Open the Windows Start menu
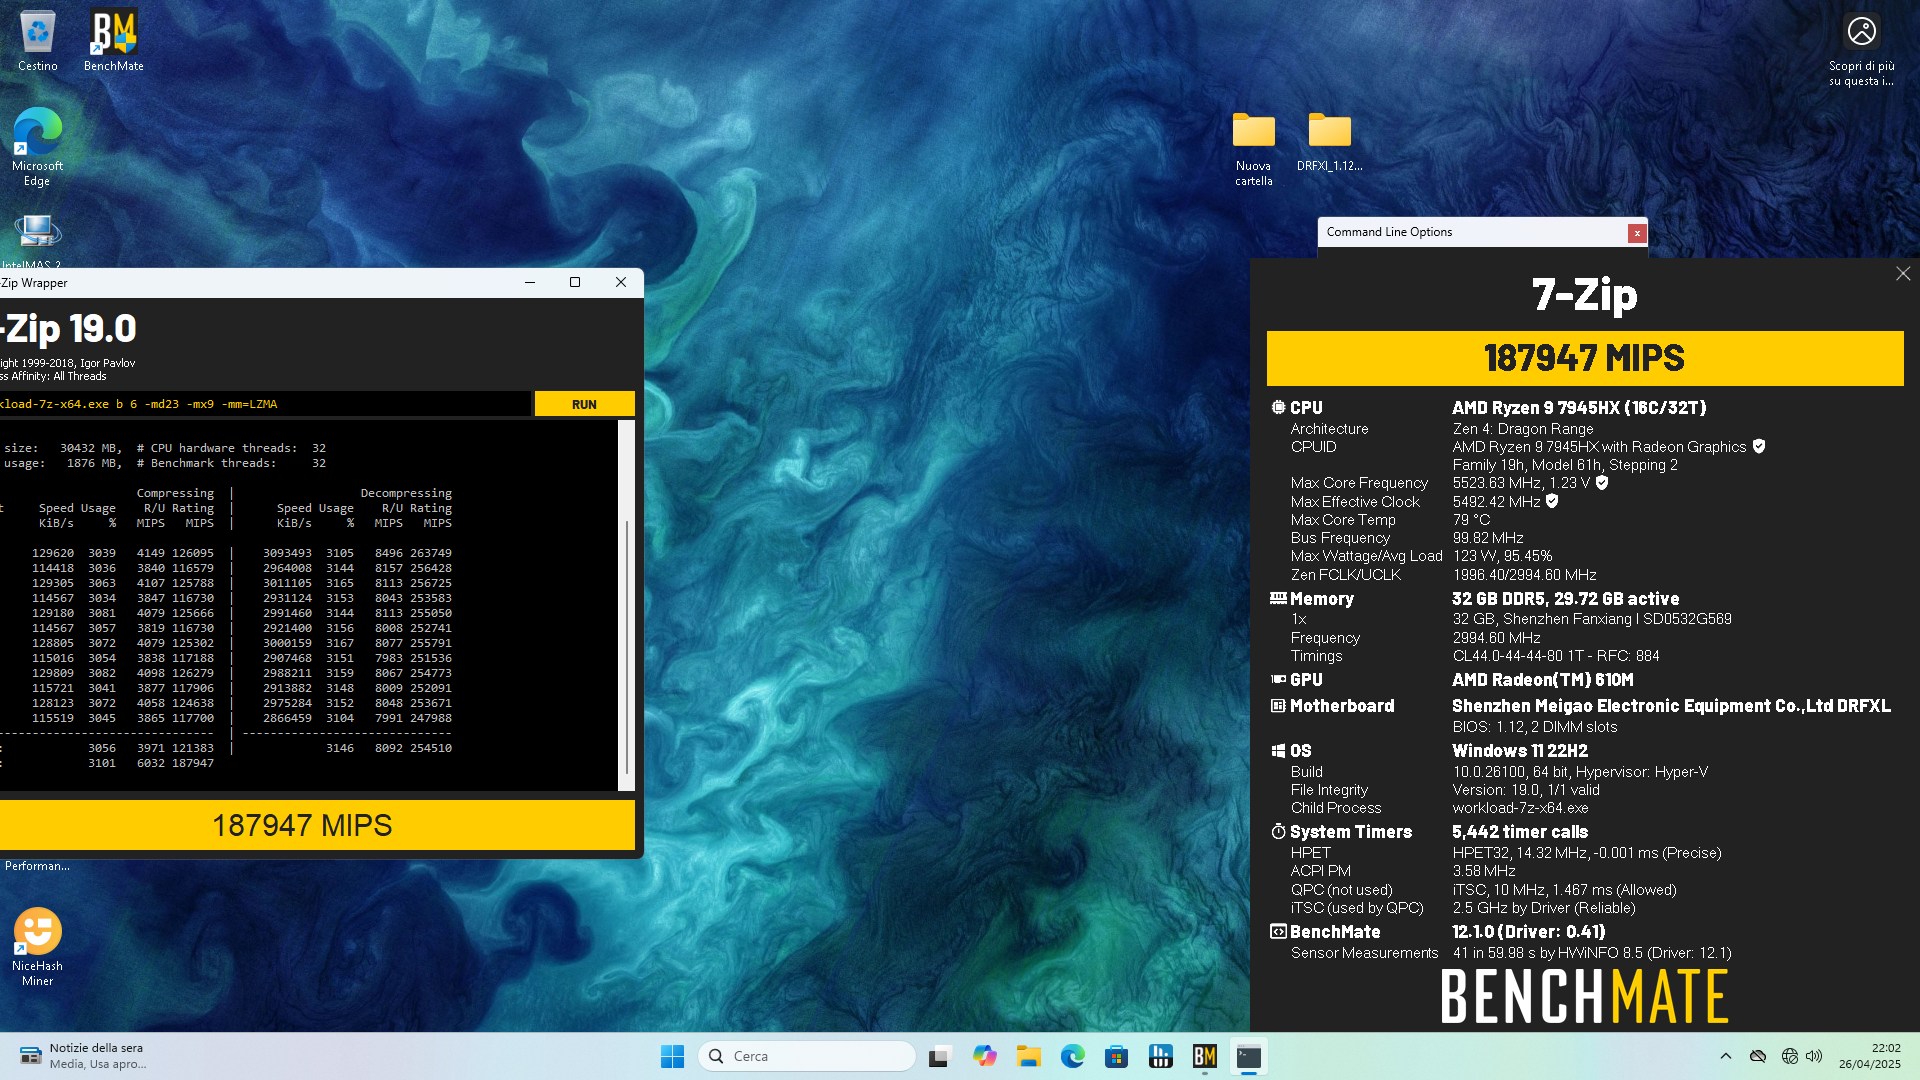Image resolution: width=1920 pixels, height=1080 pixels. coord(672,1056)
